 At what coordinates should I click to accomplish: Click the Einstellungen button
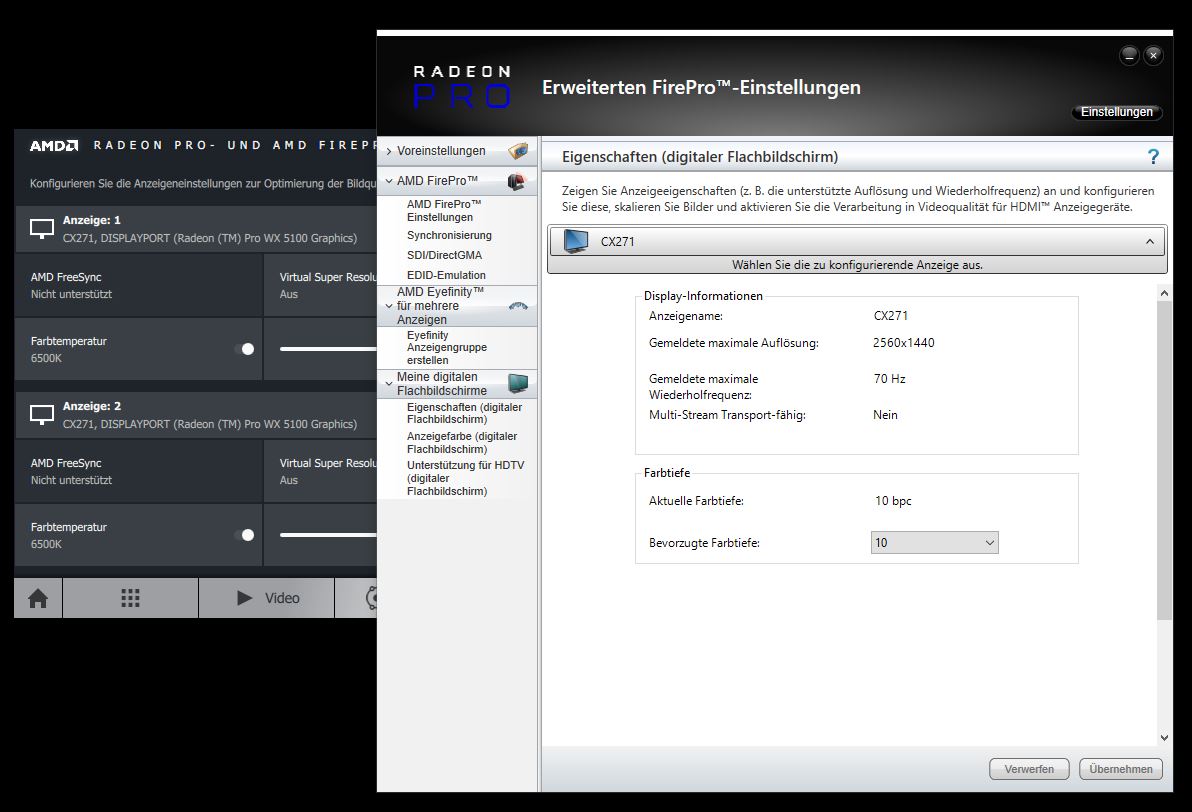pos(1117,112)
